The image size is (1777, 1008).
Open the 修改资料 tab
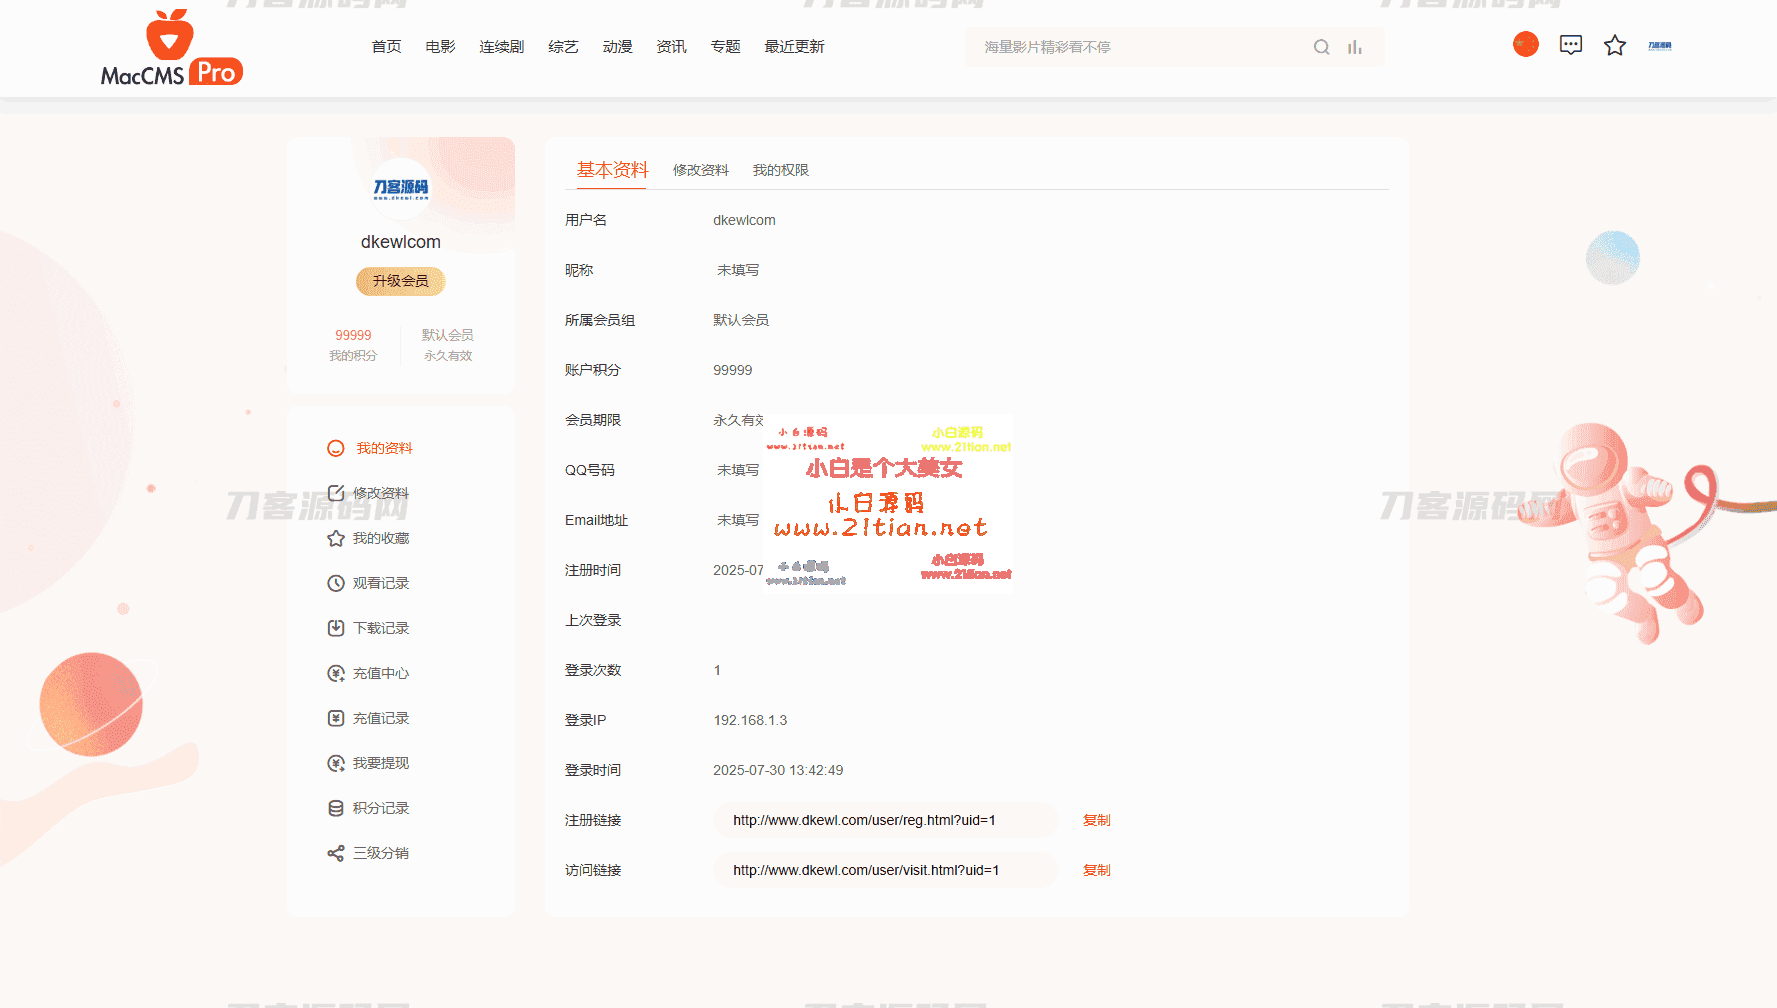coord(700,170)
